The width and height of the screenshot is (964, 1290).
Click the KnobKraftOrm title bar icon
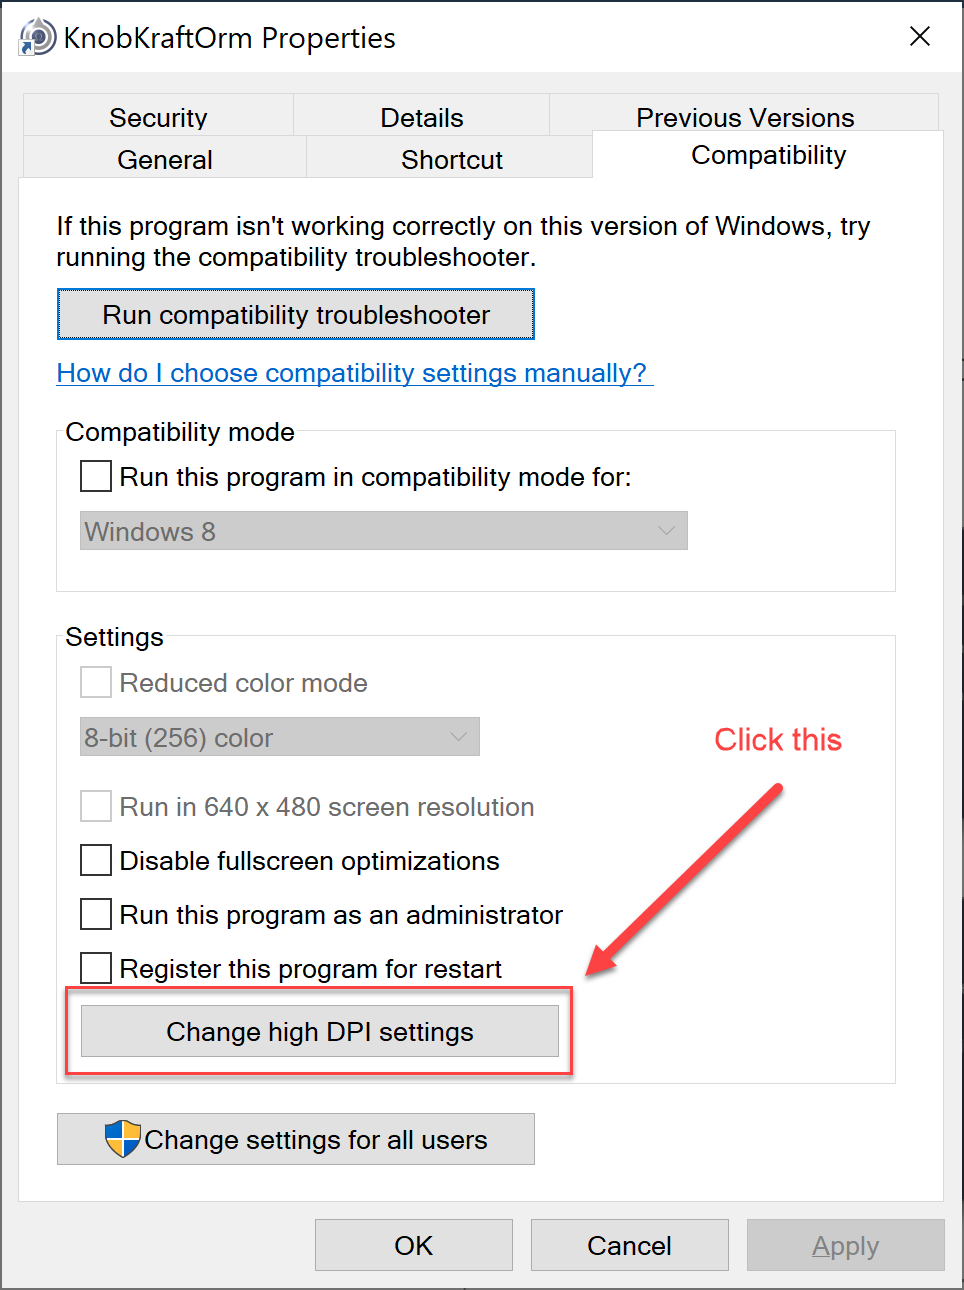38,38
